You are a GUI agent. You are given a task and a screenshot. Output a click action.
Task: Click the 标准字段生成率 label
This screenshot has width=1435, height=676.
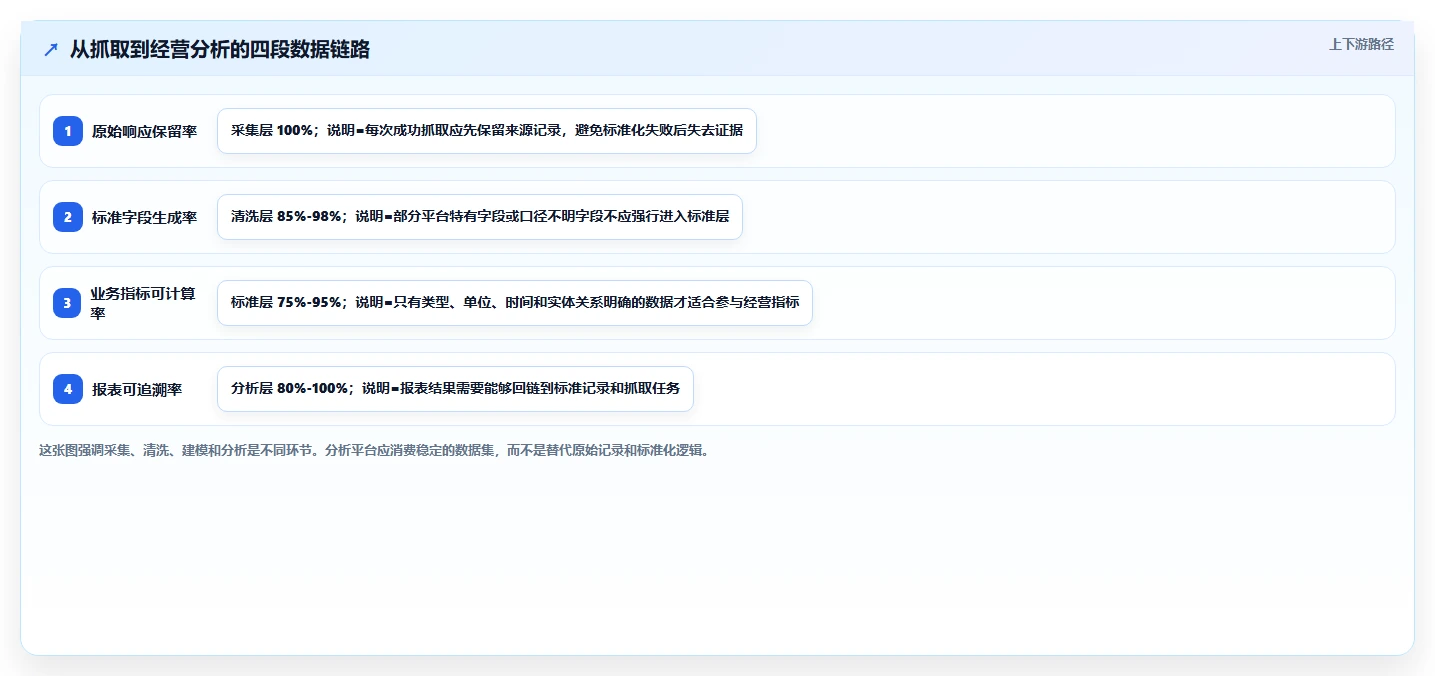tap(144, 217)
